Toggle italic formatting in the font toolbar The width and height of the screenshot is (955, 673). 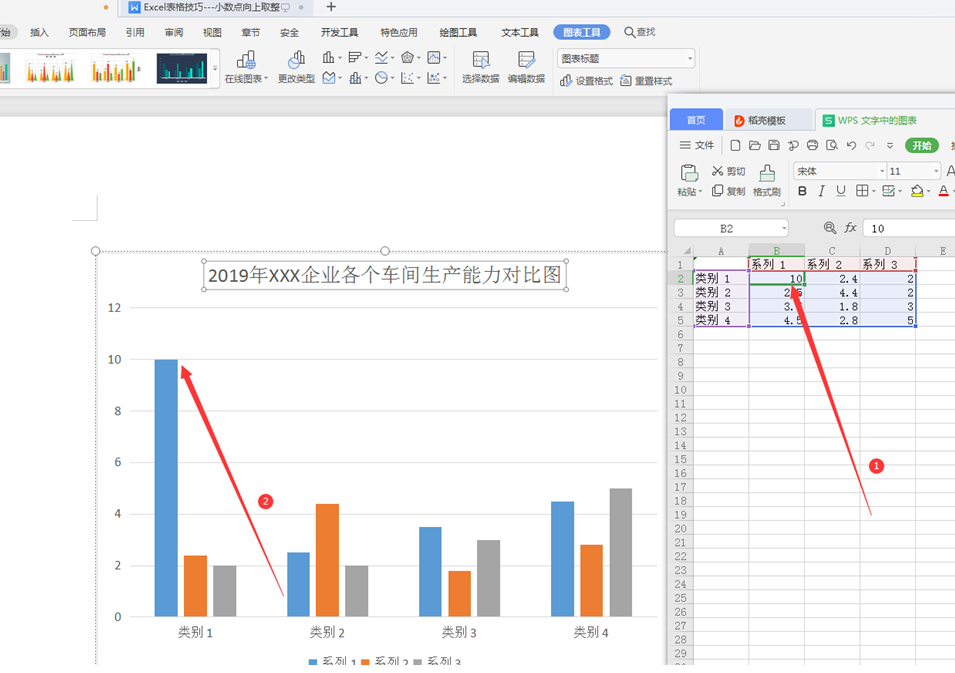821,191
